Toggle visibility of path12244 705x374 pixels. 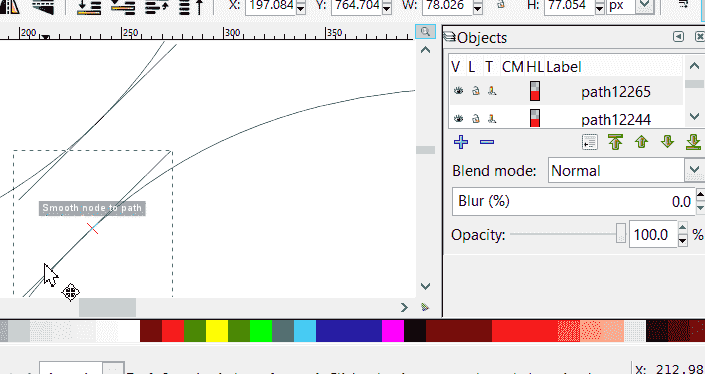458,119
